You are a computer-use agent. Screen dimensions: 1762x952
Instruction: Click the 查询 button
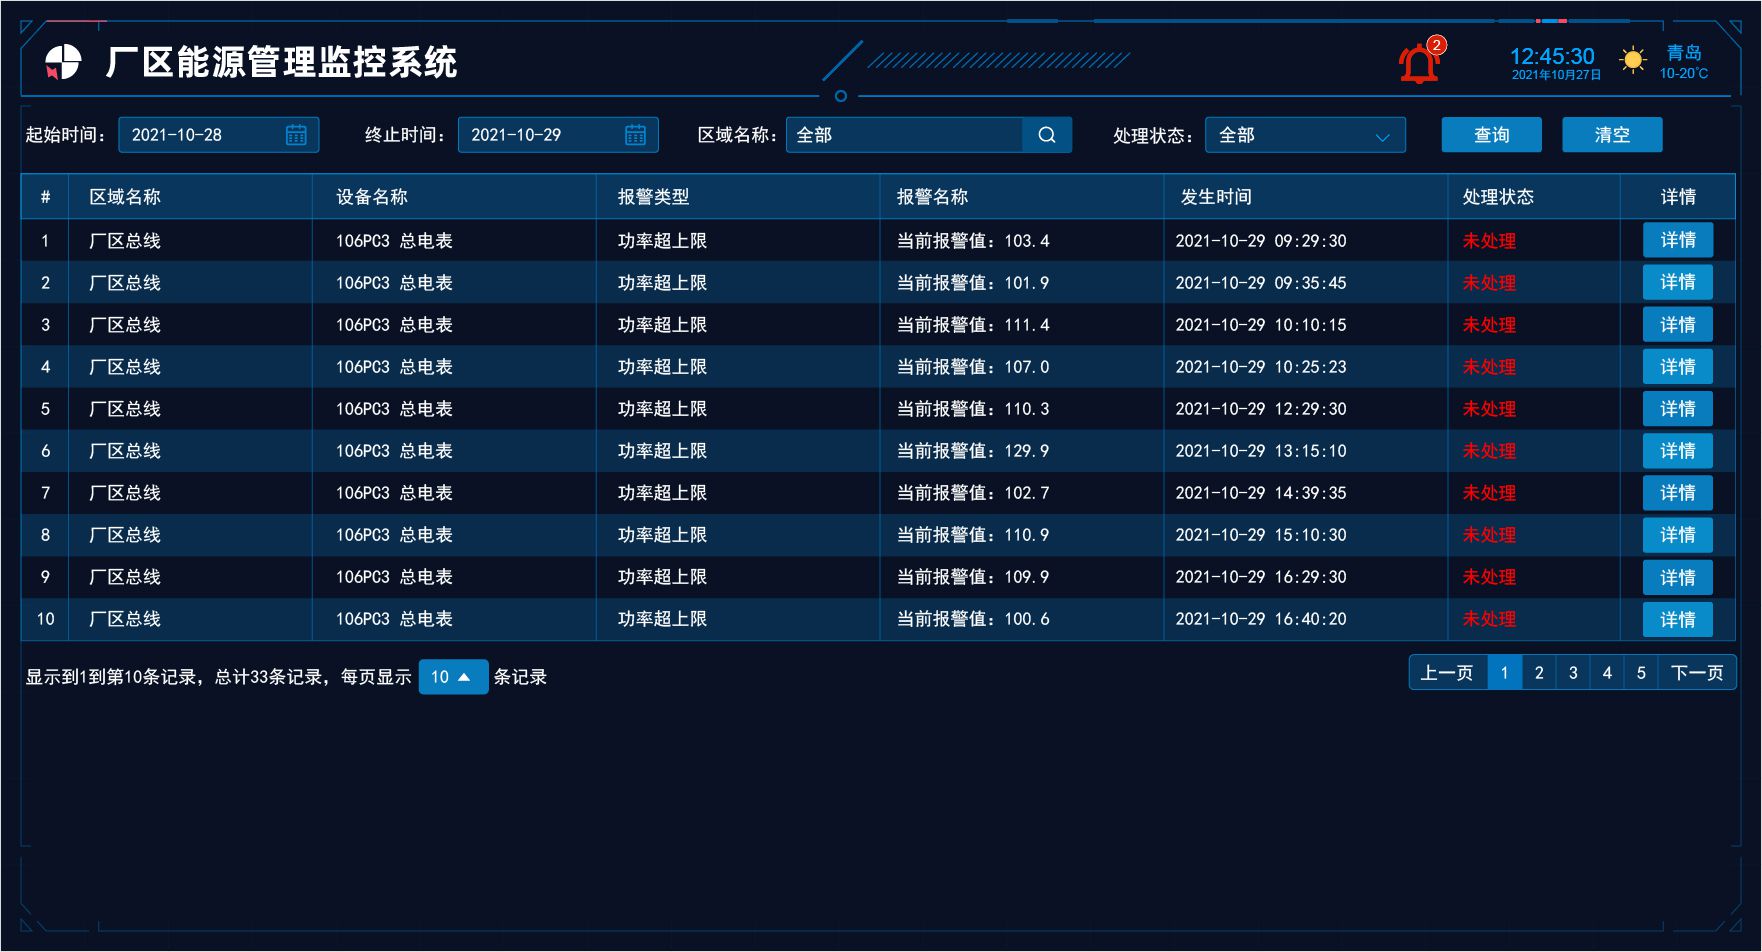tap(1491, 135)
